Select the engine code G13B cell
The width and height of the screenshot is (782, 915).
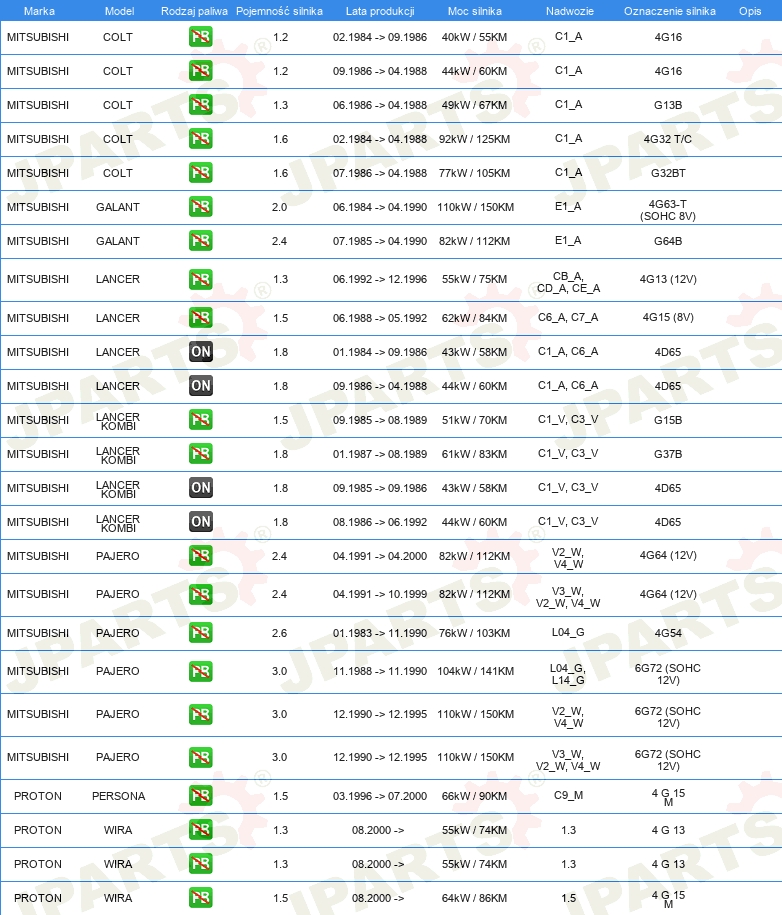point(668,105)
